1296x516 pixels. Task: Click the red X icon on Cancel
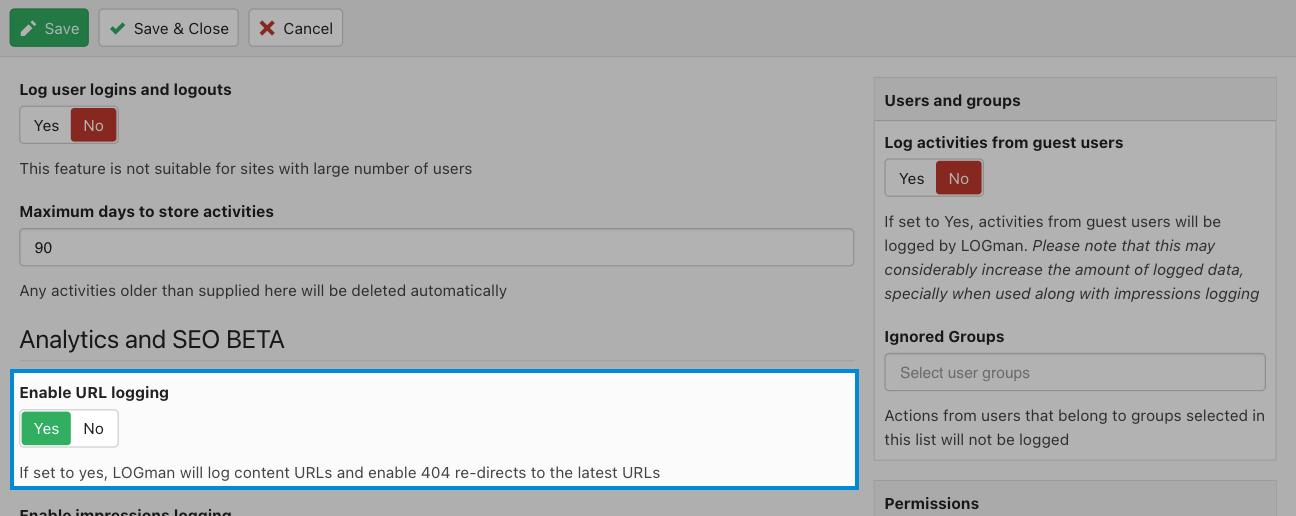coord(267,28)
